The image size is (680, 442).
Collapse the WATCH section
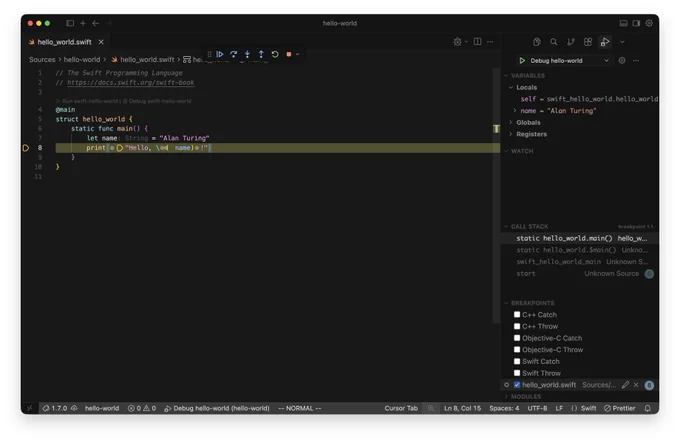pos(506,151)
